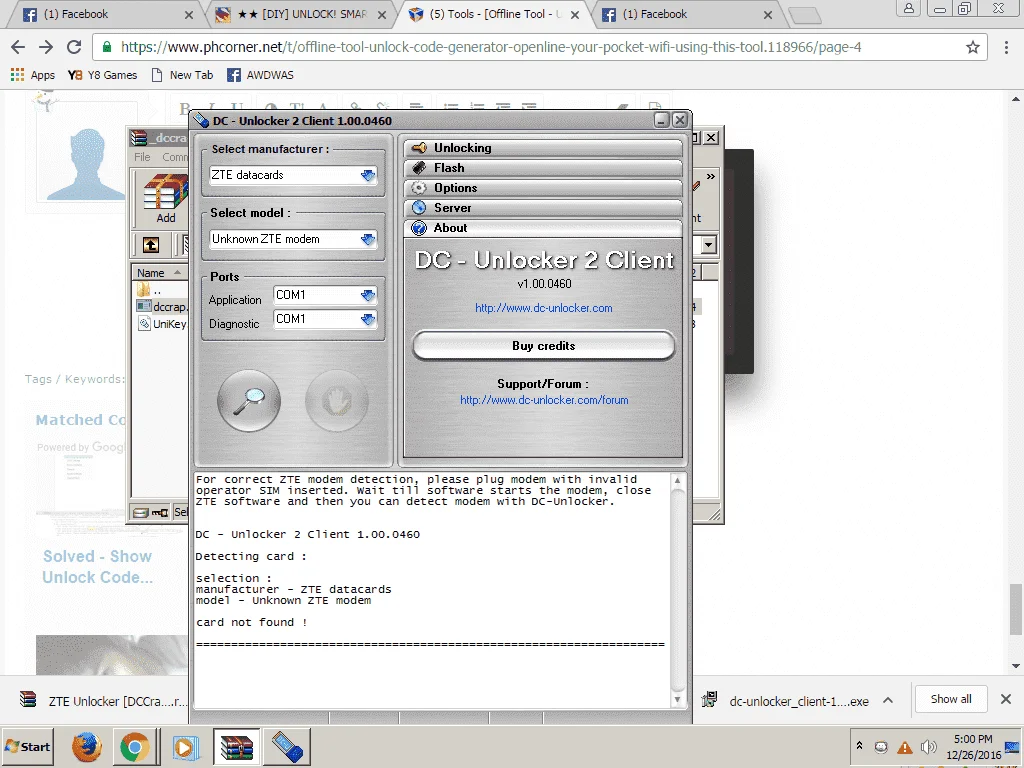Screen dimensions: 1024x768
Task: Close the DIY UNLOCK browser tab
Action: coord(382,15)
